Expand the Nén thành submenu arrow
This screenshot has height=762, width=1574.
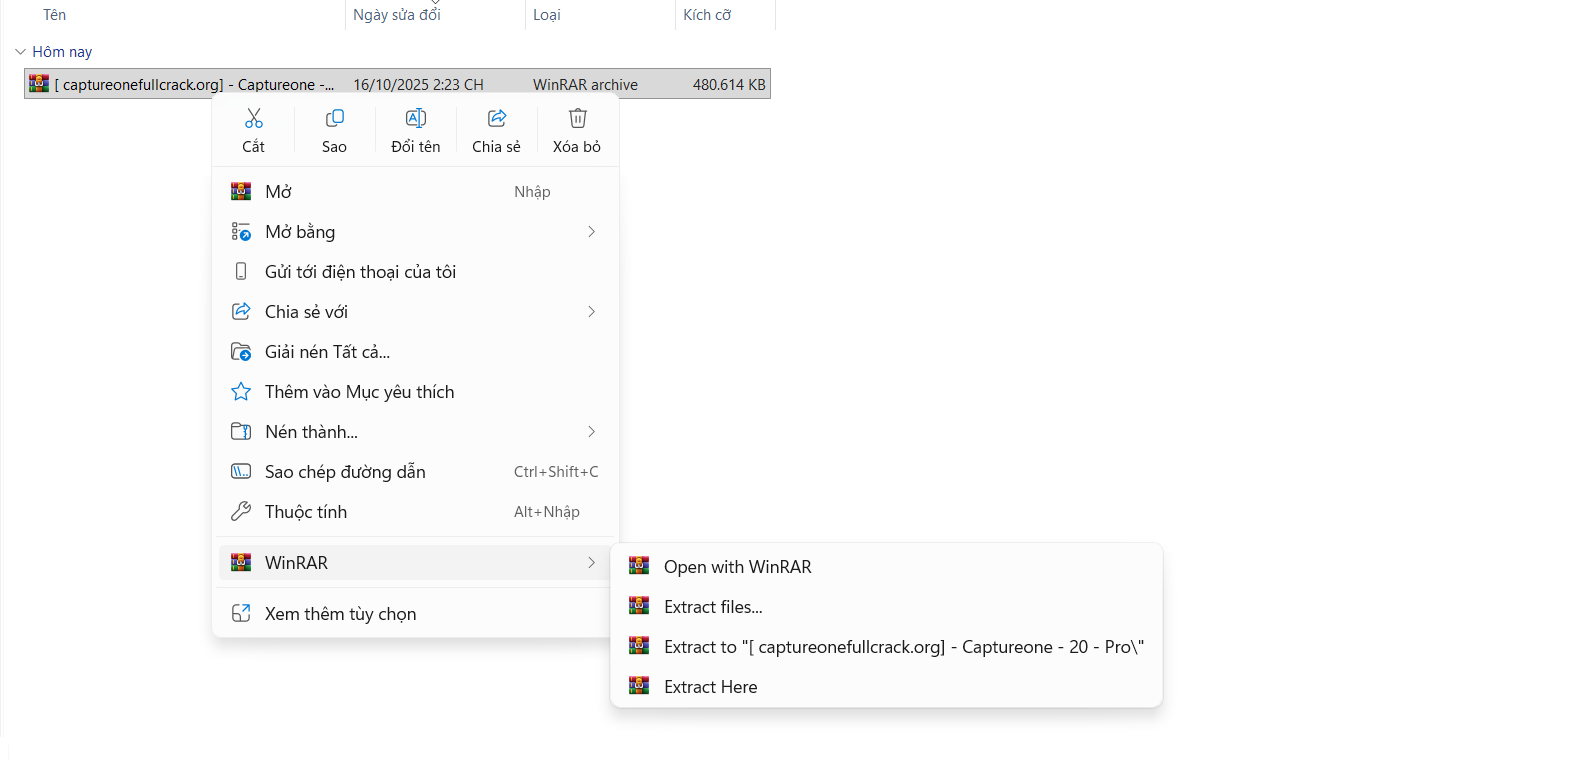coord(591,432)
